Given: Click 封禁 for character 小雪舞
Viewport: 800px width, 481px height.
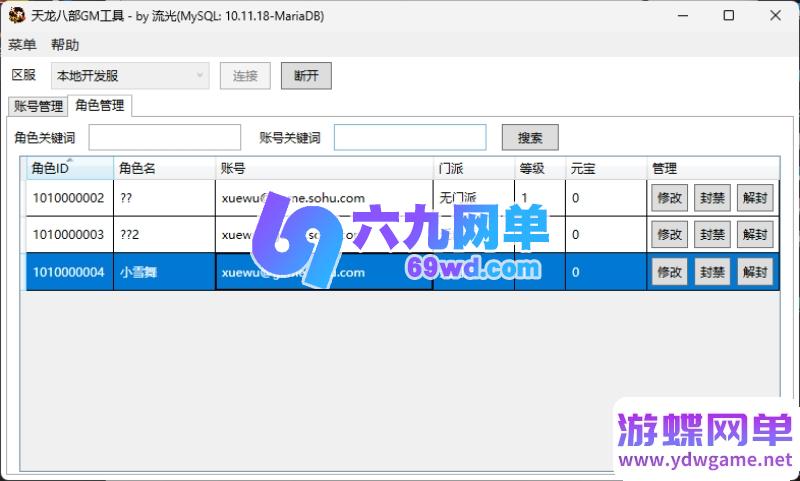Looking at the screenshot, I should click(712, 272).
